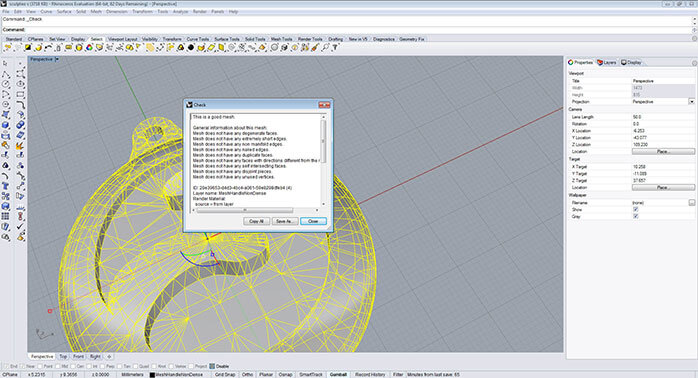Click the Target Location Place button
Image resolution: width=698 pixels, height=378 pixels.
click(x=663, y=187)
